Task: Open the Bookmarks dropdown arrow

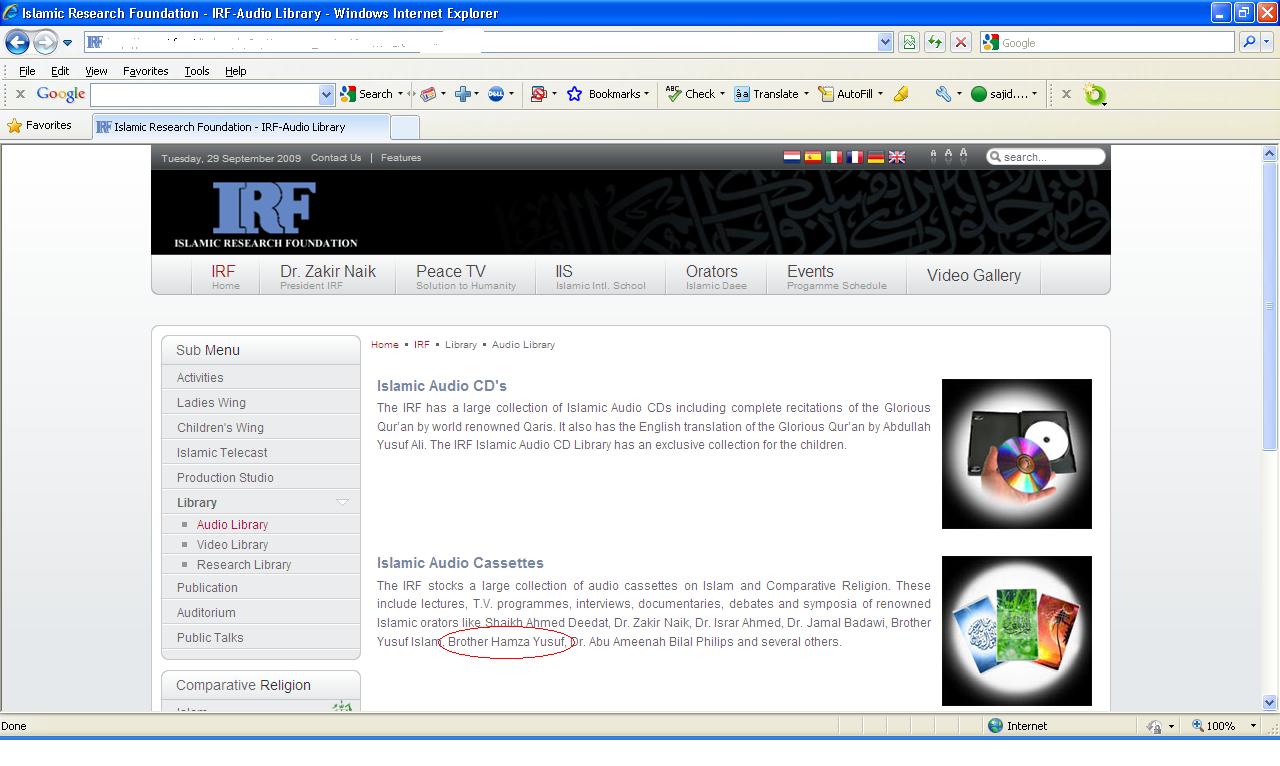Action: (646, 94)
